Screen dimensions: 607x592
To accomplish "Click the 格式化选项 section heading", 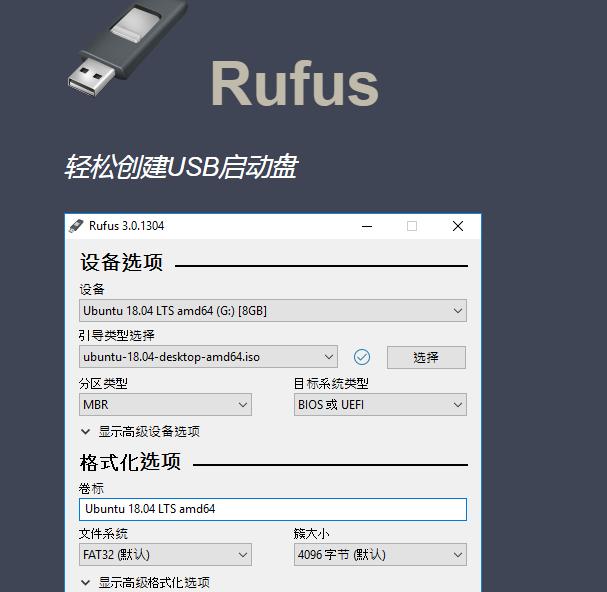I will click(x=130, y=462).
